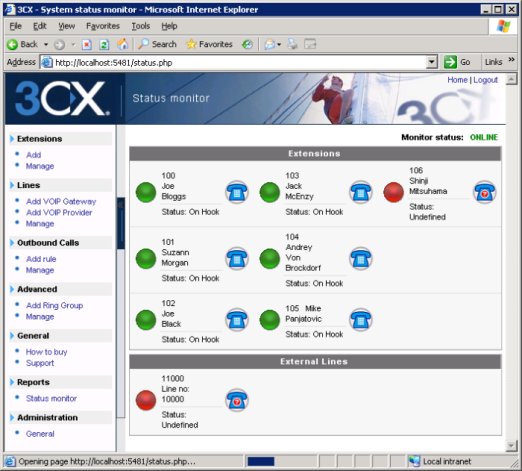This screenshot has width=522, height=471.
Task: Click the phone icon for extension 101 Suzann Morgan
Action: (237, 259)
